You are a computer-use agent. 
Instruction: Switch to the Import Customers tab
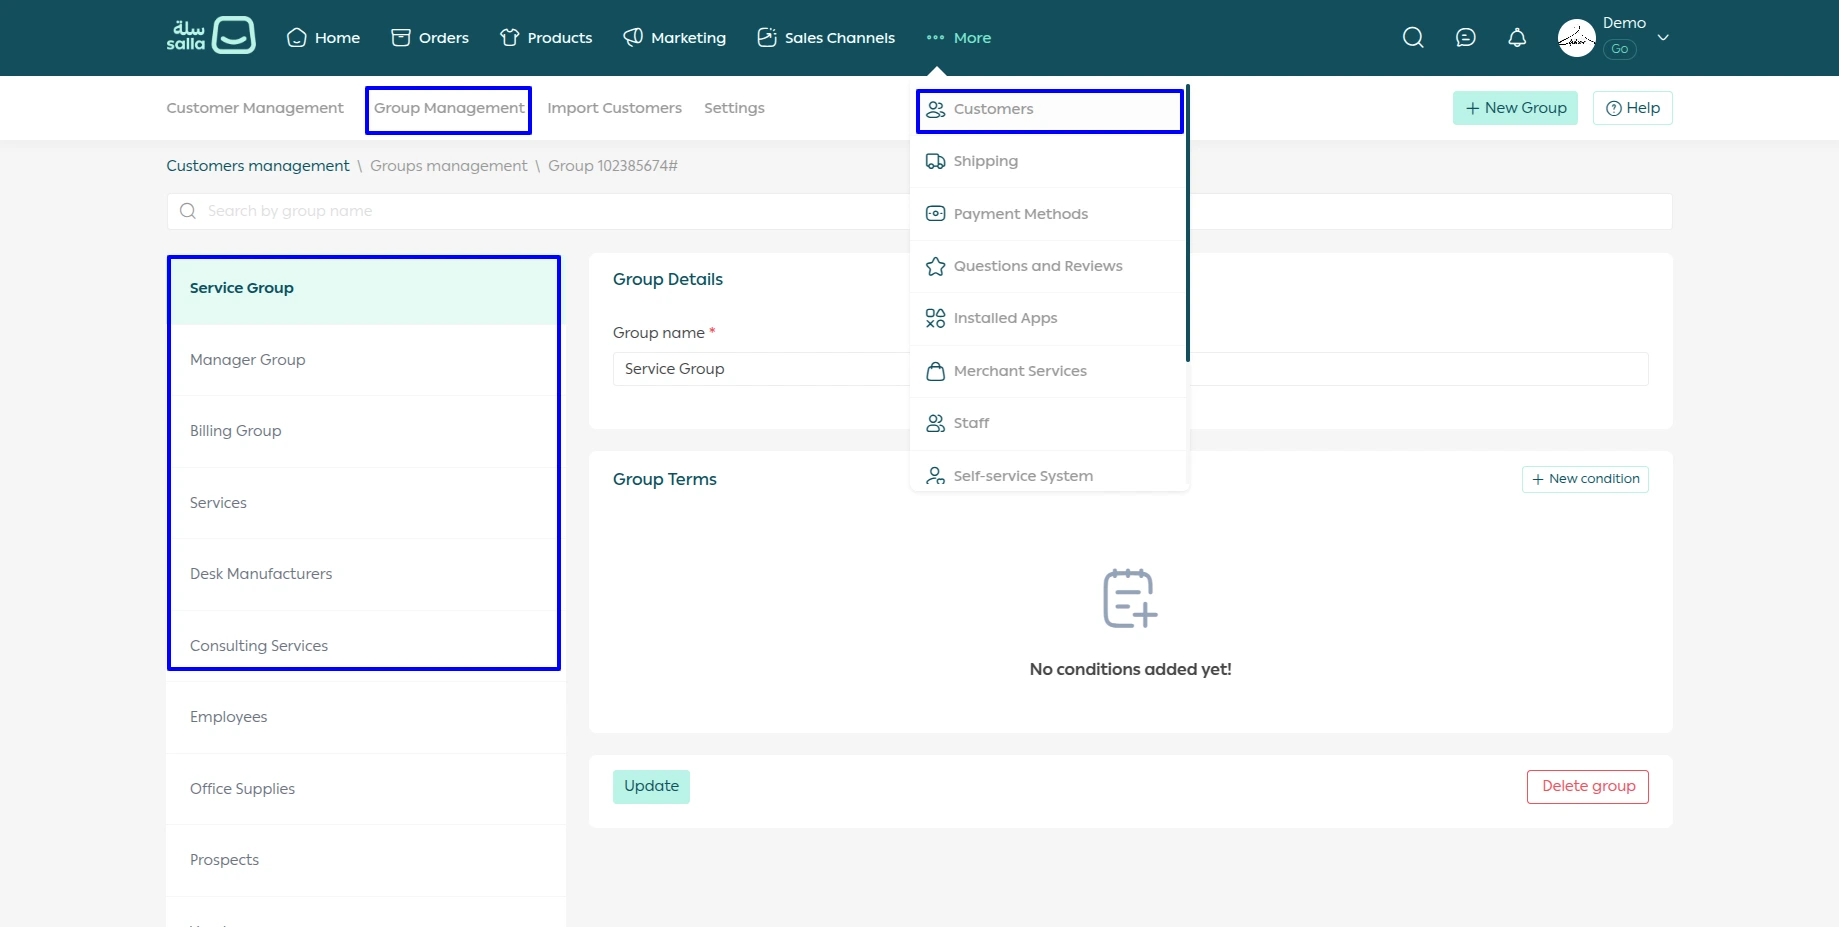(x=614, y=108)
